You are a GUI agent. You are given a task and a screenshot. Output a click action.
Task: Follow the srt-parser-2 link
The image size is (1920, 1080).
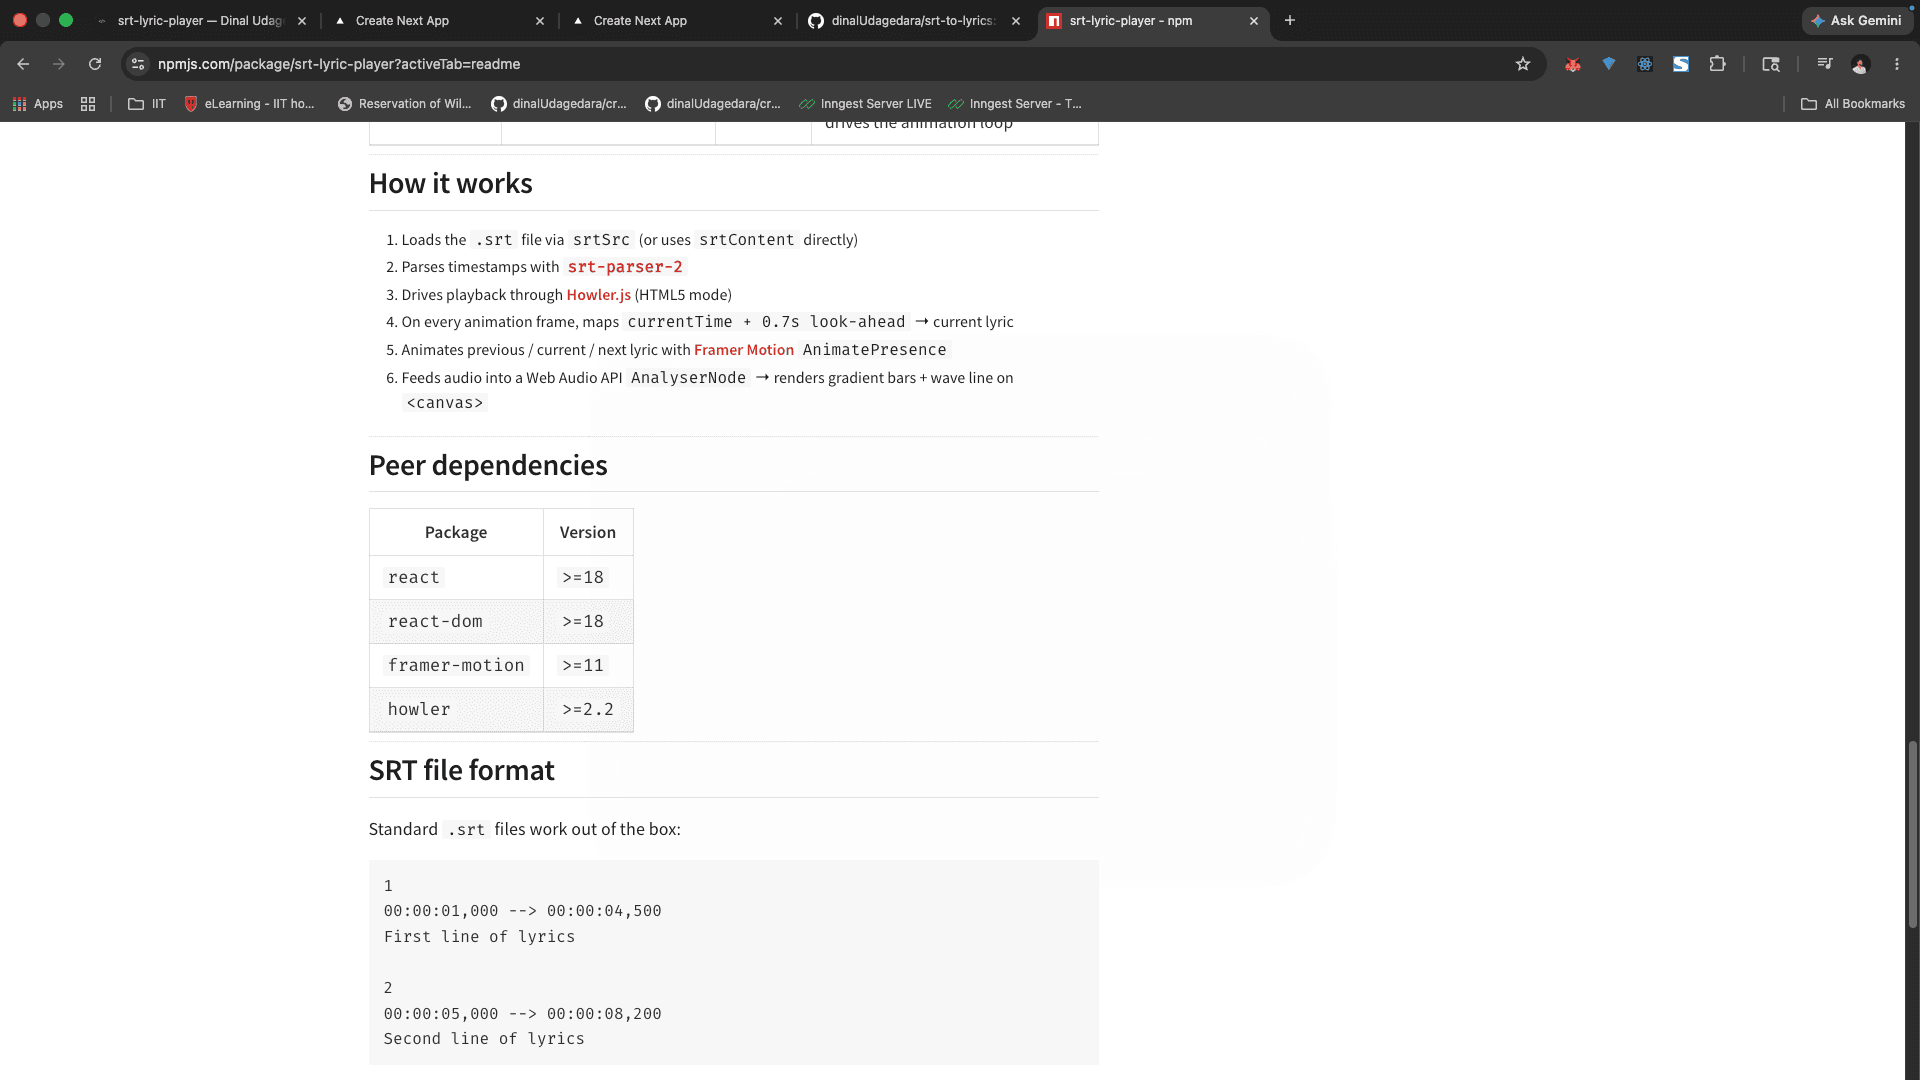pos(625,267)
